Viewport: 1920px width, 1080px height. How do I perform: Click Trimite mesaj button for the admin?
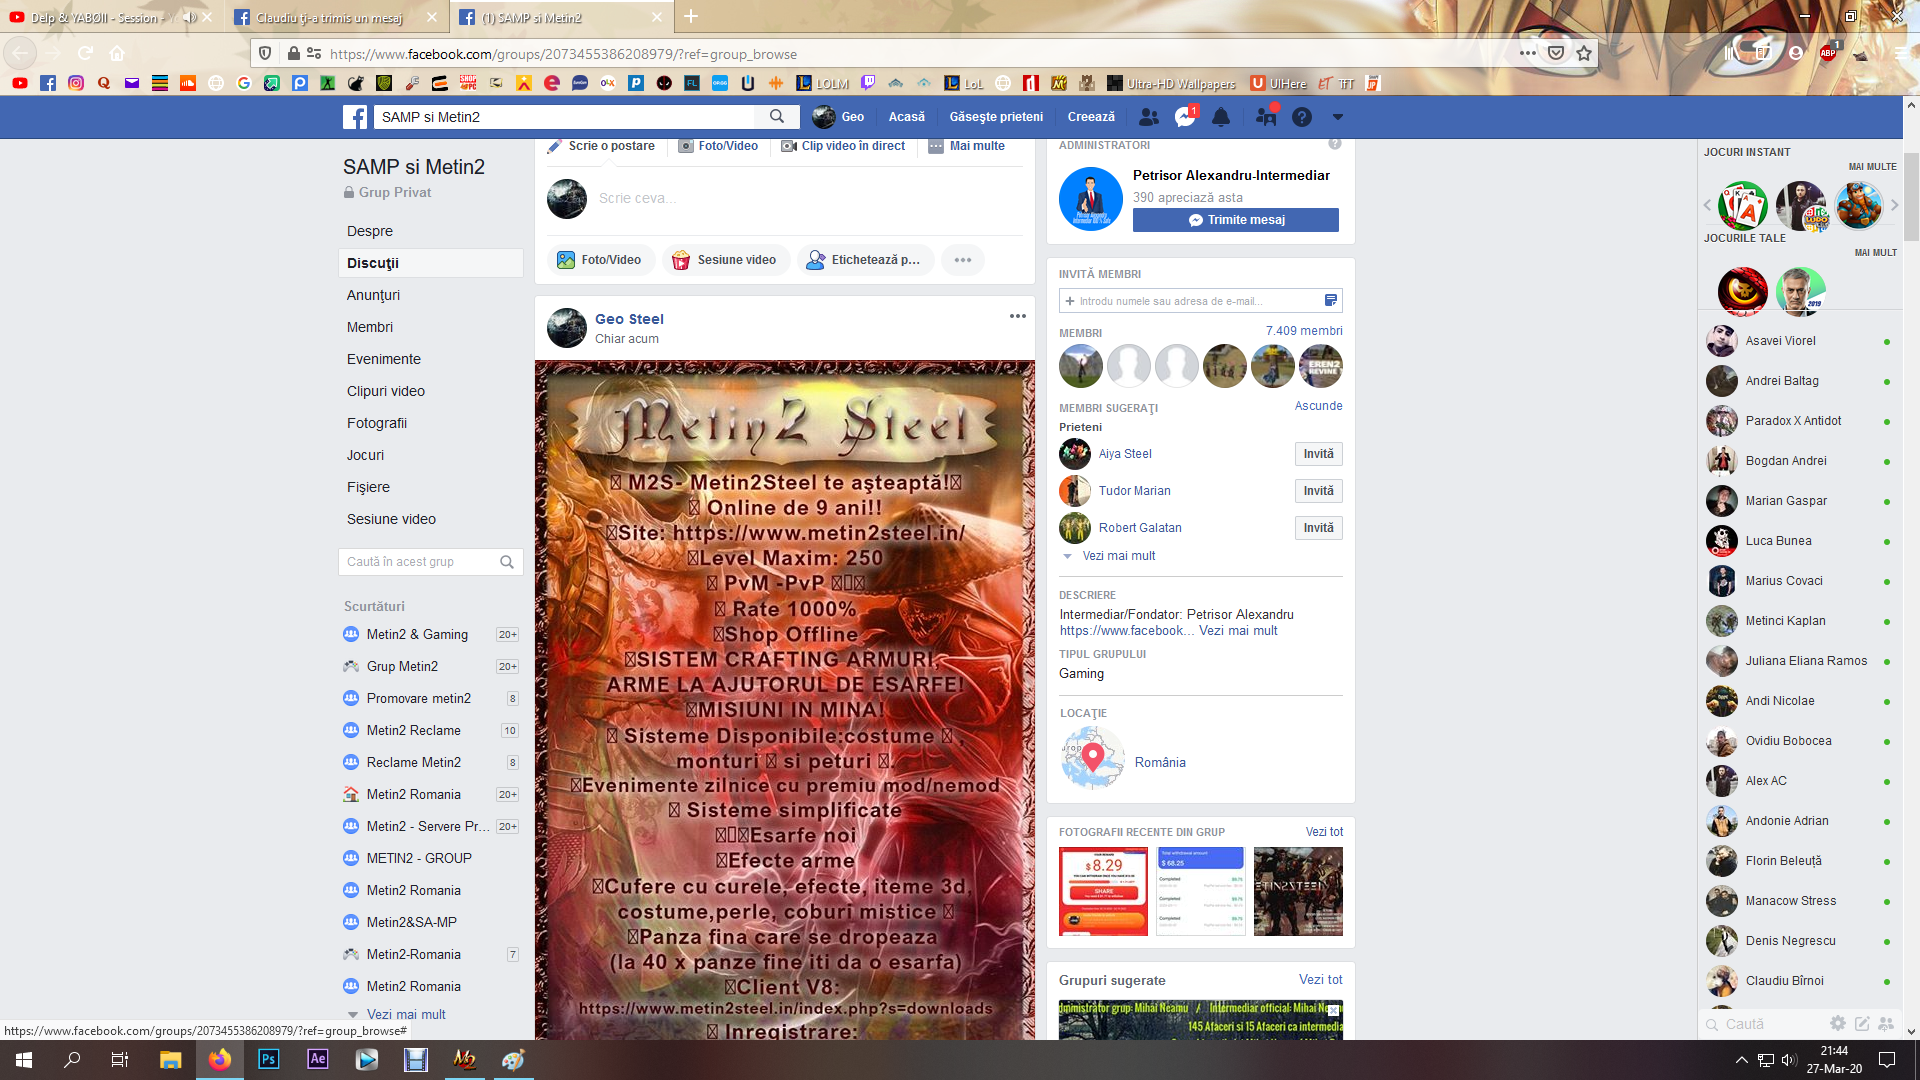(1235, 220)
